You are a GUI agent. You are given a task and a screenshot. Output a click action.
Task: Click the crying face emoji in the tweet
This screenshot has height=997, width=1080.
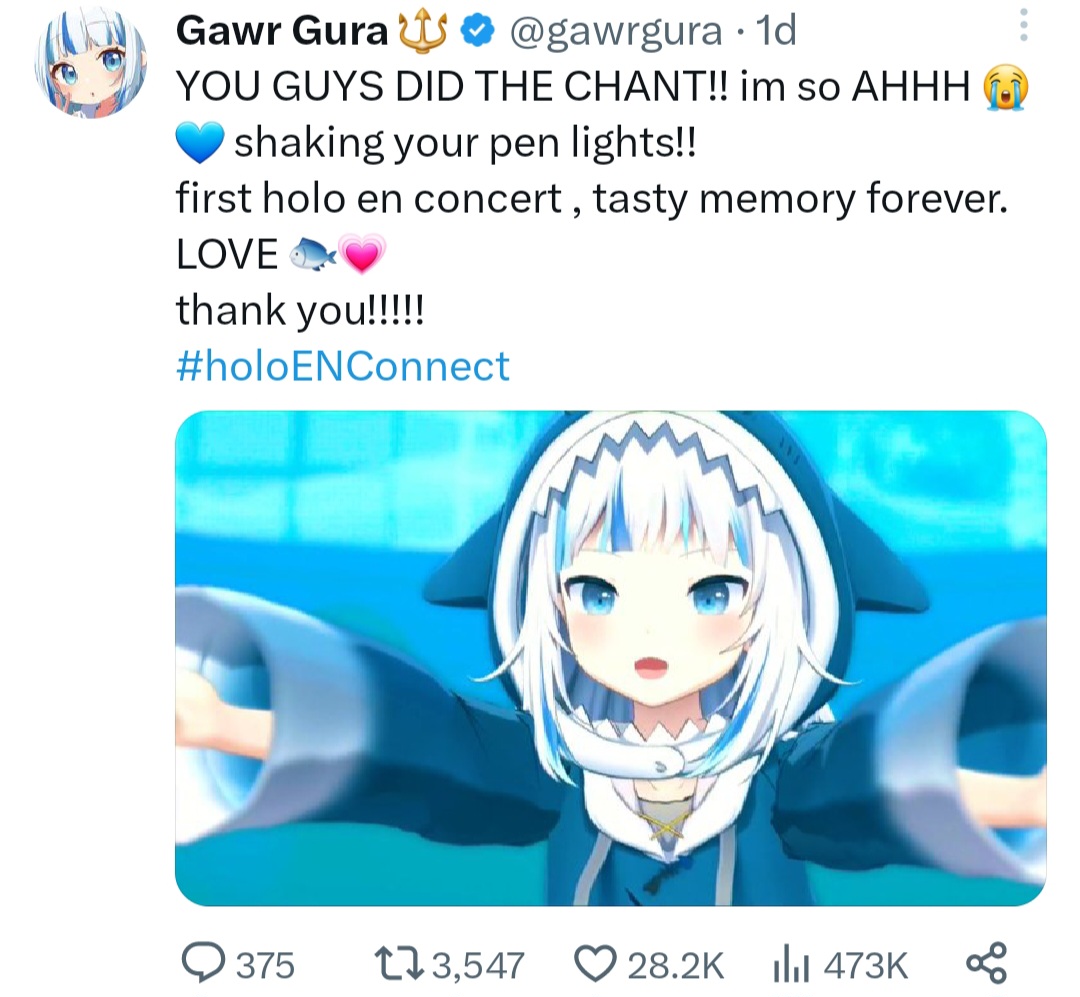point(1006,88)
